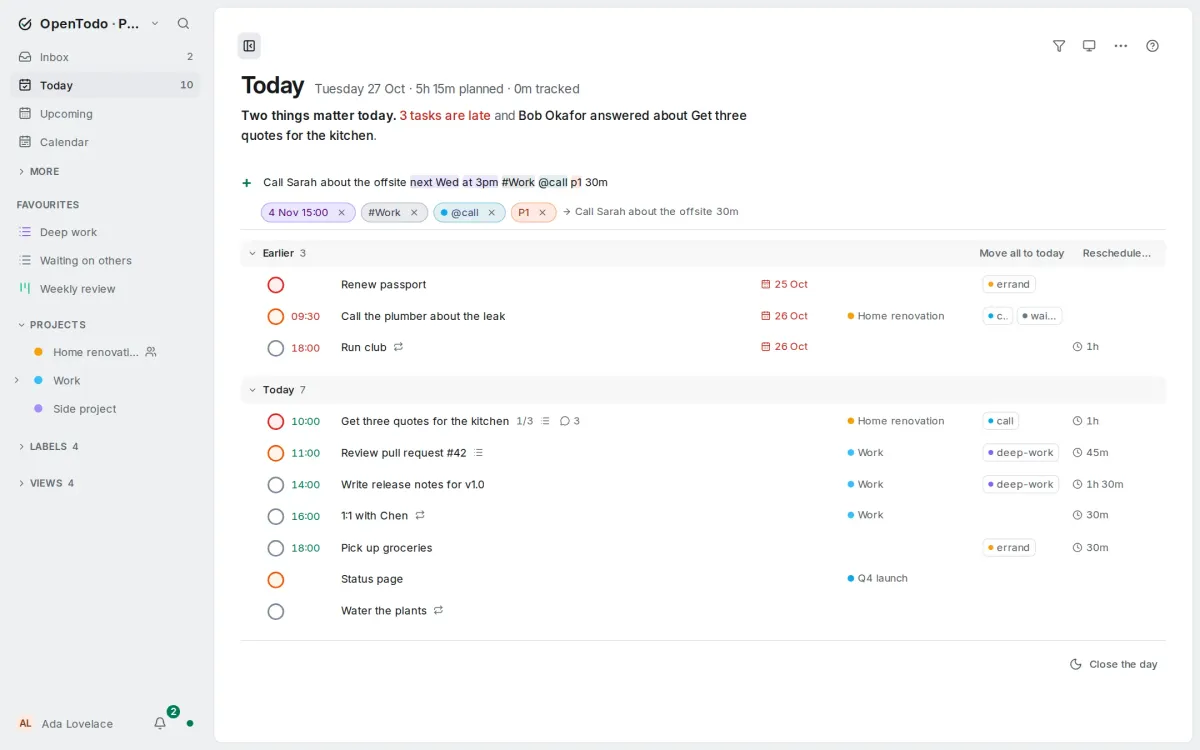Open the Side project in sidebar
The image size is (1200, 750).
click(105, 409)
